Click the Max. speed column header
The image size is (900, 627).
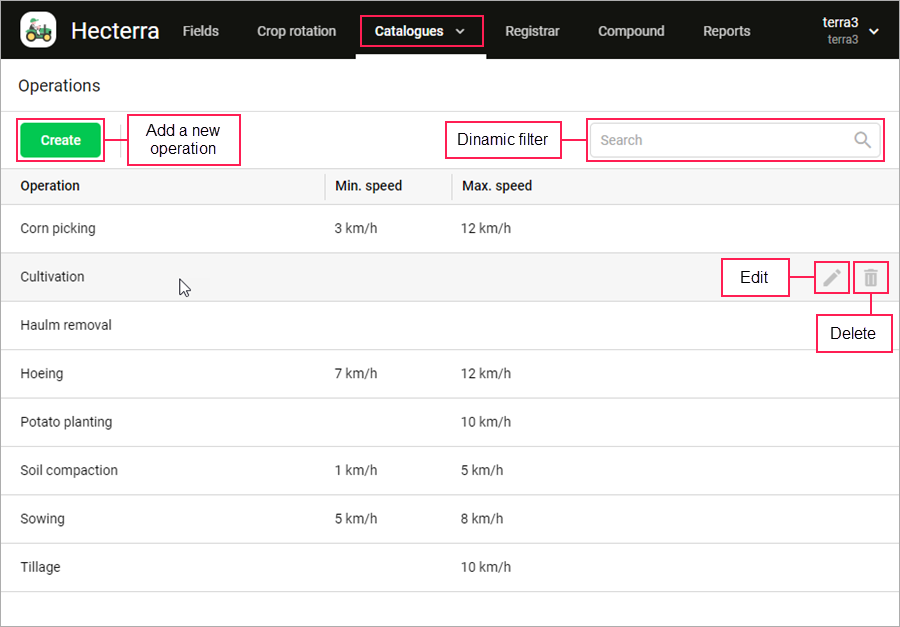[497, 186]
